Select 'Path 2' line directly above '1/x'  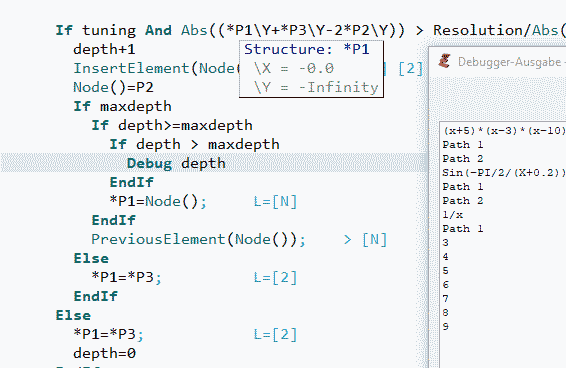point(463,201)
